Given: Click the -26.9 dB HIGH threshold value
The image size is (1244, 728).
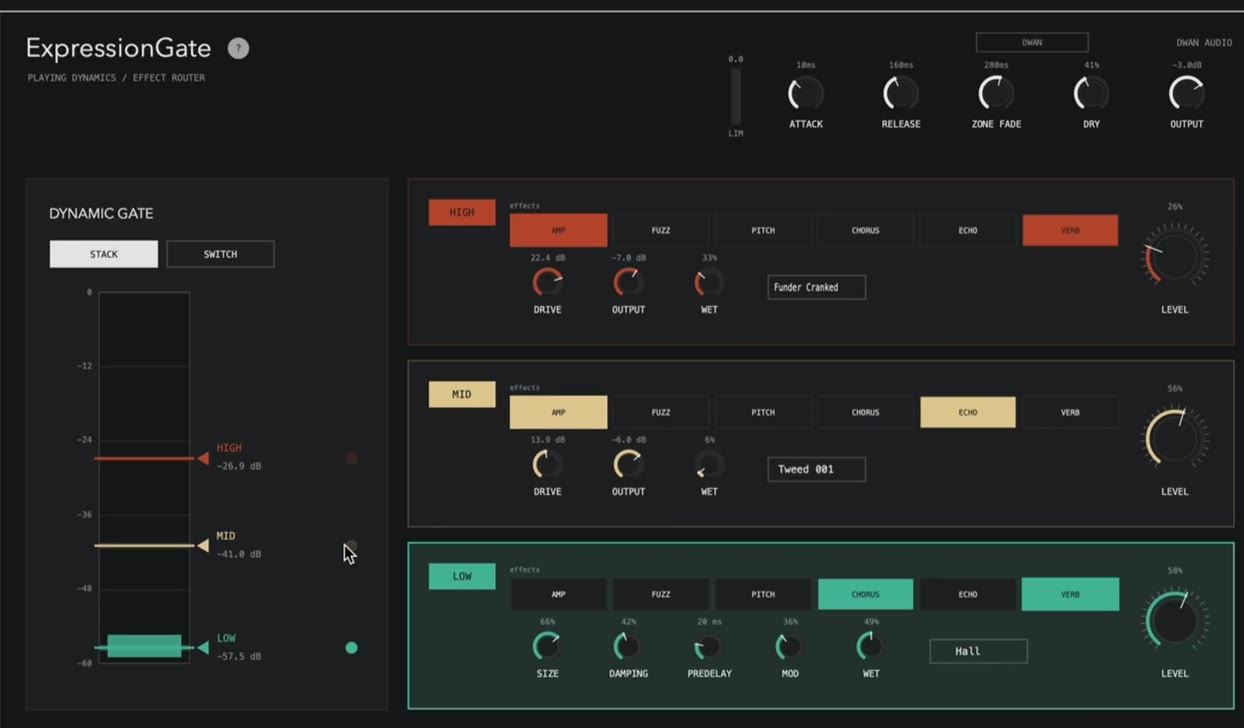Looking at the screenshot, I should click(239, 466).
